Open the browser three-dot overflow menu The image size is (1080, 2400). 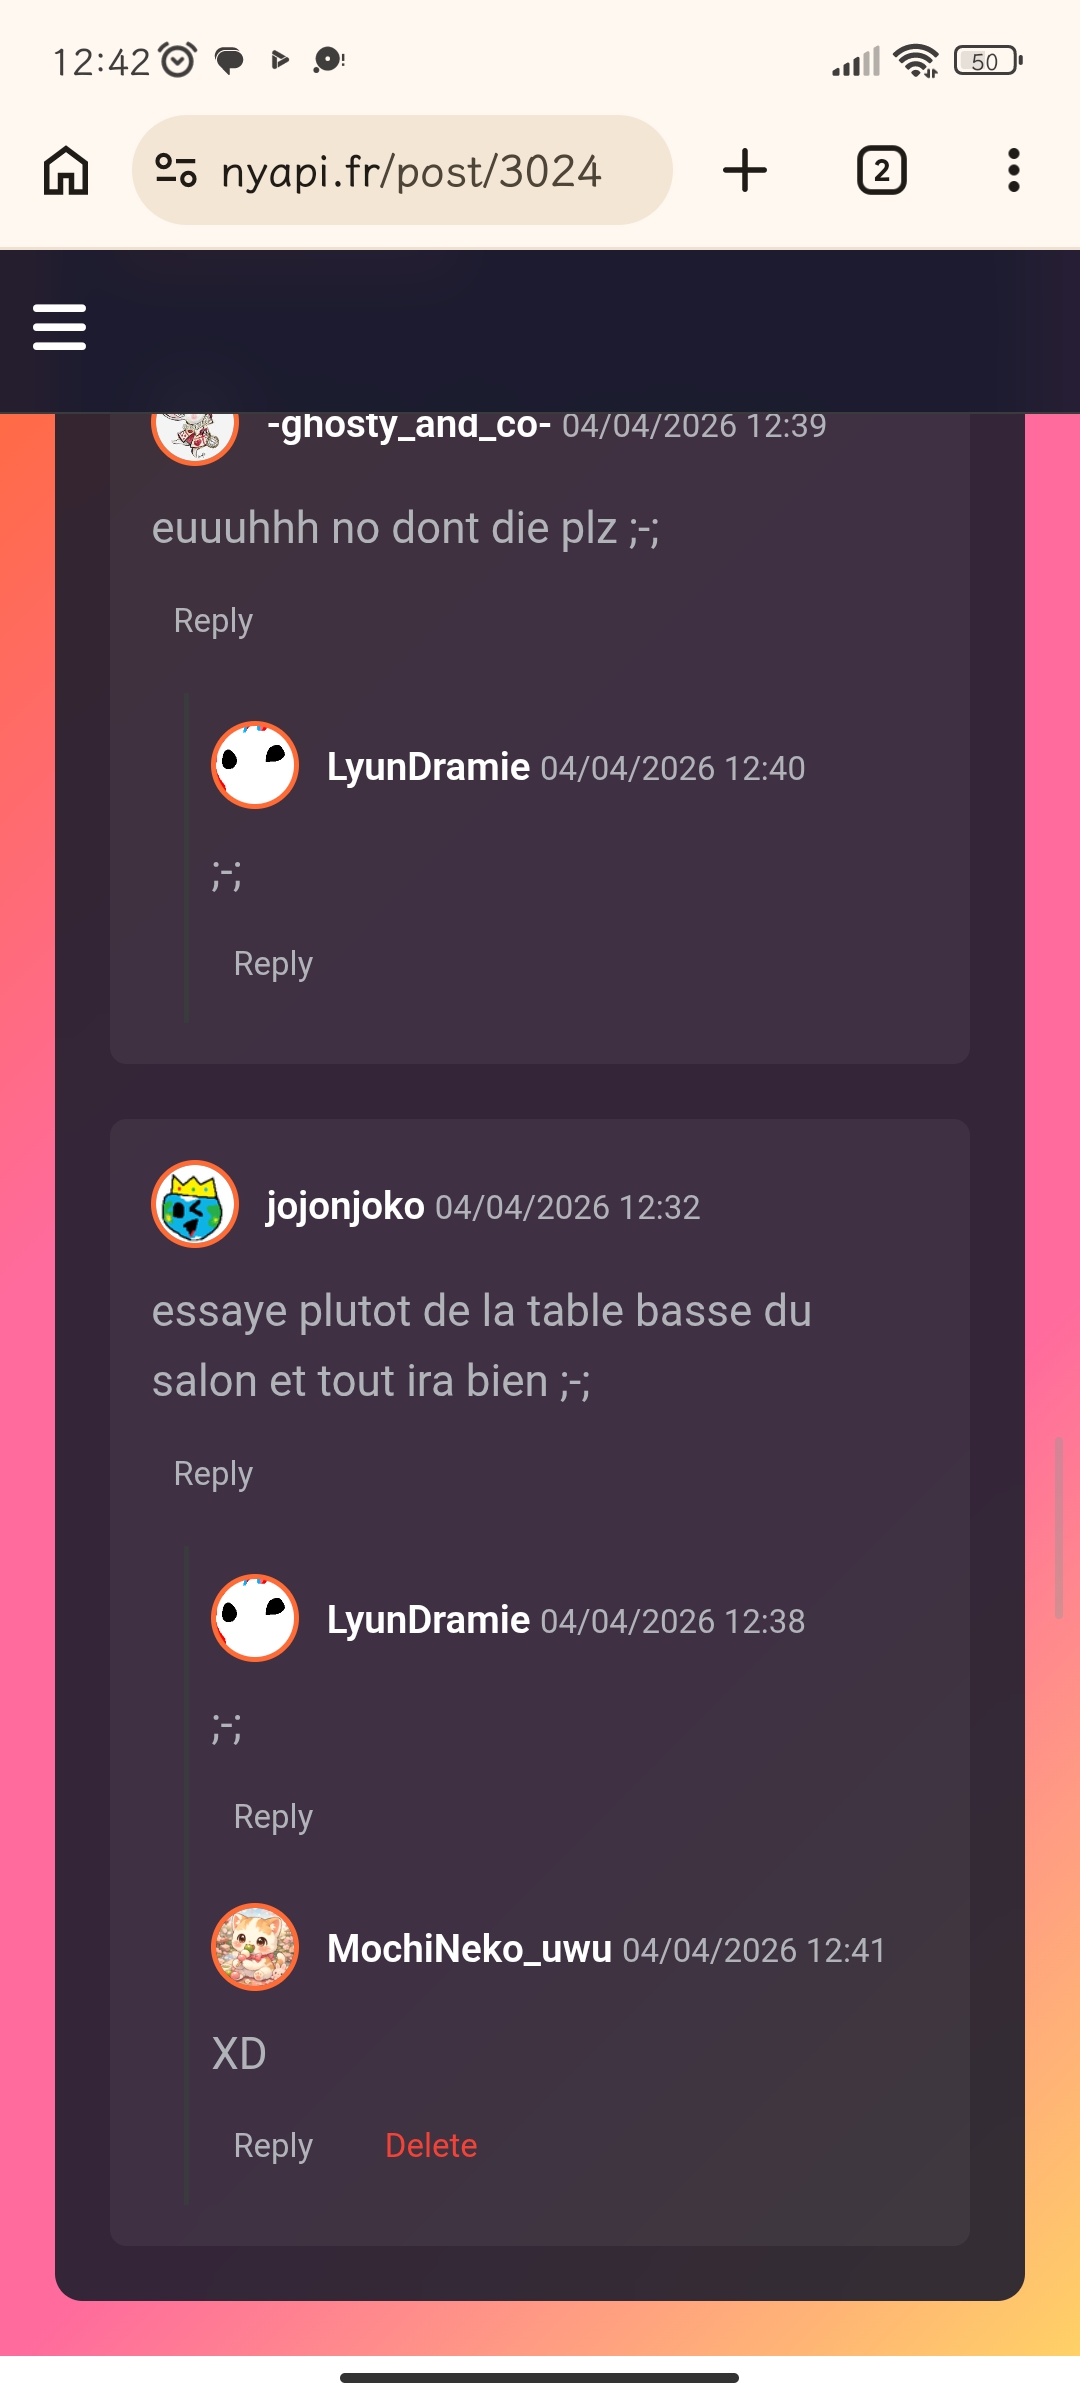pos(1013,171)
